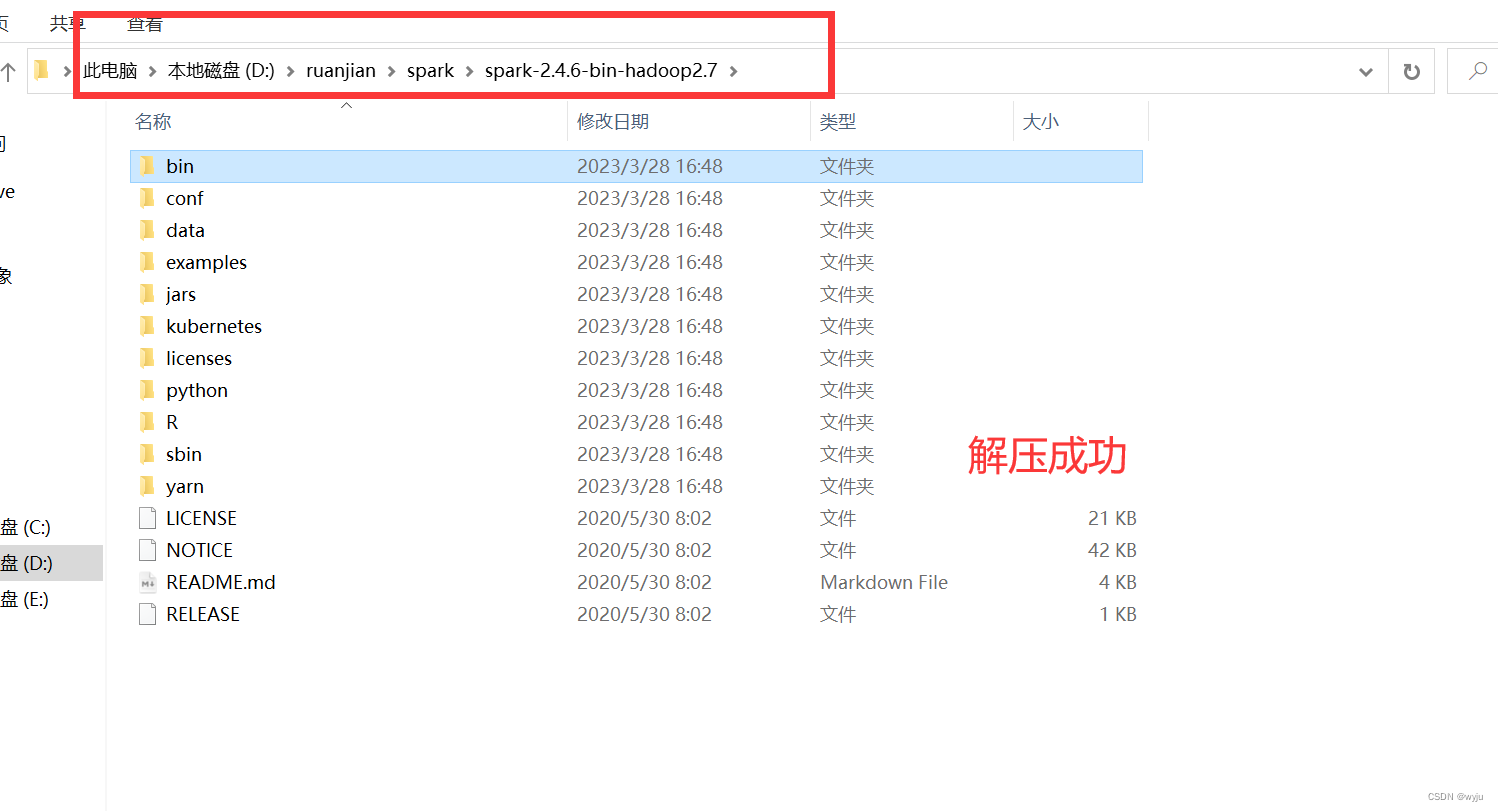Sort by 大小 column header
Viewport: 1498px width, 811px height.
point(1040,122)
